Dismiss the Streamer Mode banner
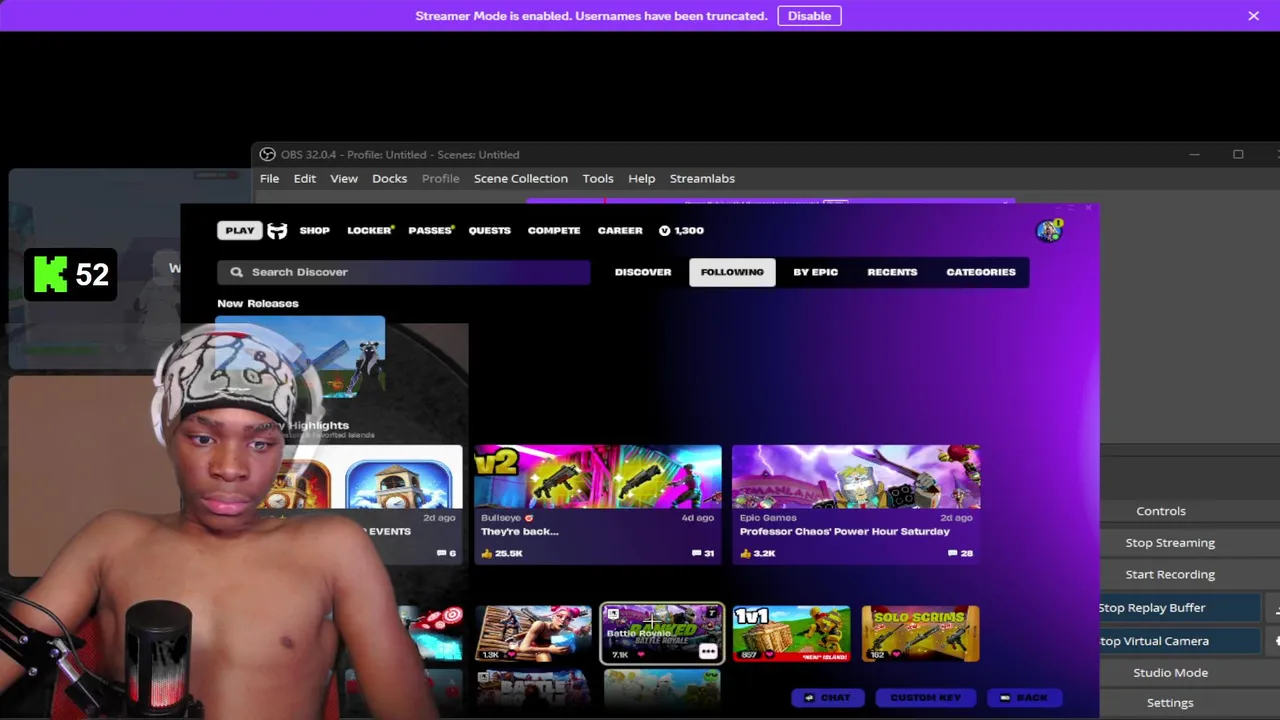 coord(1253,16)
